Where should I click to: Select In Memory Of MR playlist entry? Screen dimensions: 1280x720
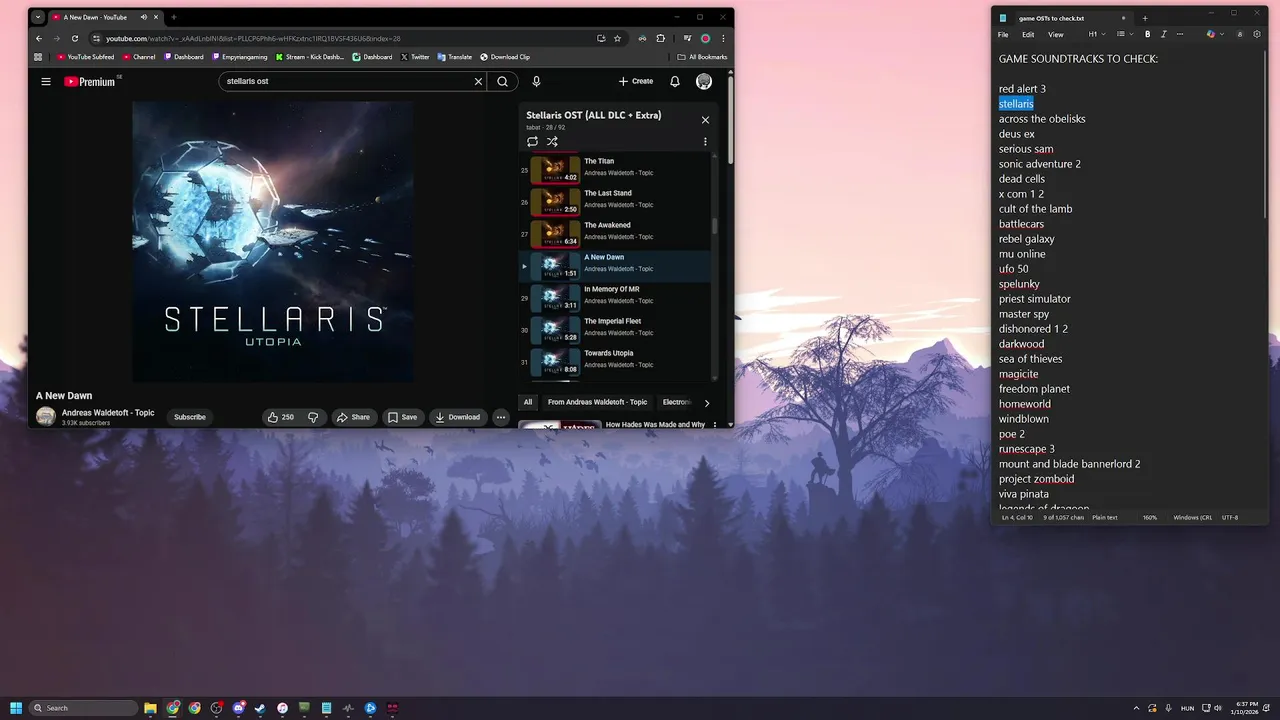pos(615,297)
